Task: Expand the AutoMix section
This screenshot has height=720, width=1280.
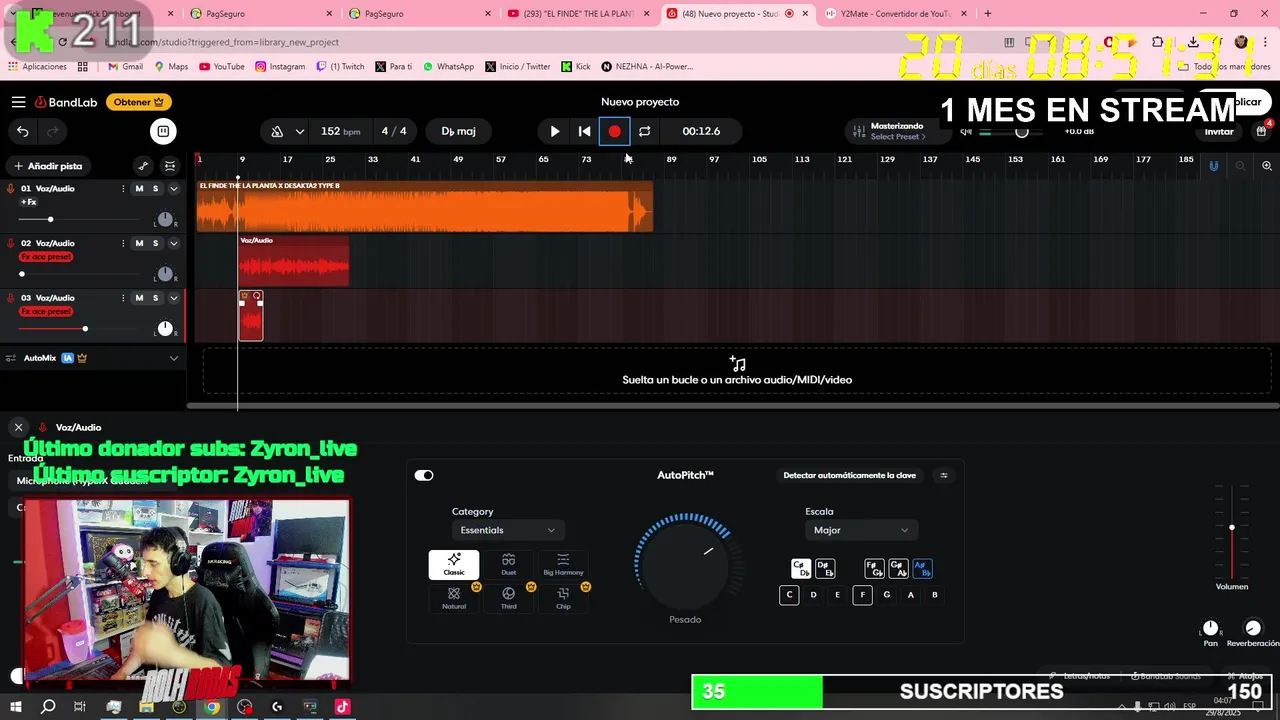Action: point(173,358)
